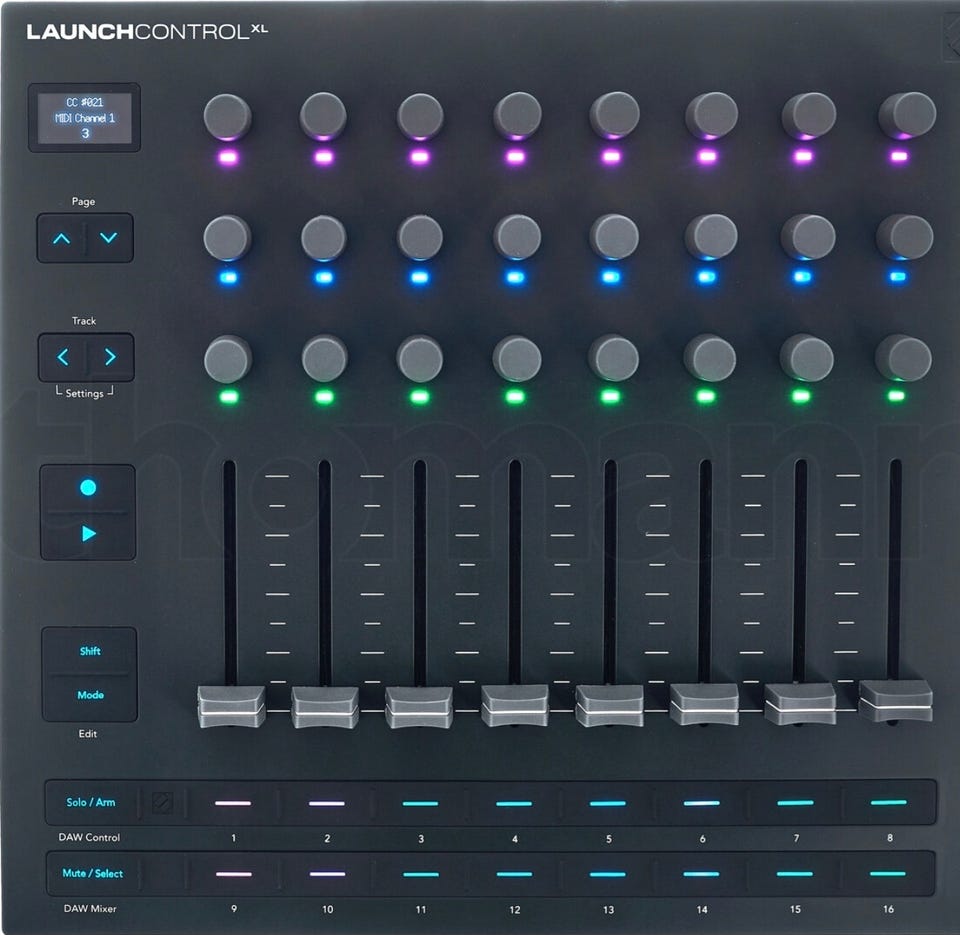Click the display showing CC #021
Image resolution: width=960 pixels, height=935 pixels.
[84, 118]
